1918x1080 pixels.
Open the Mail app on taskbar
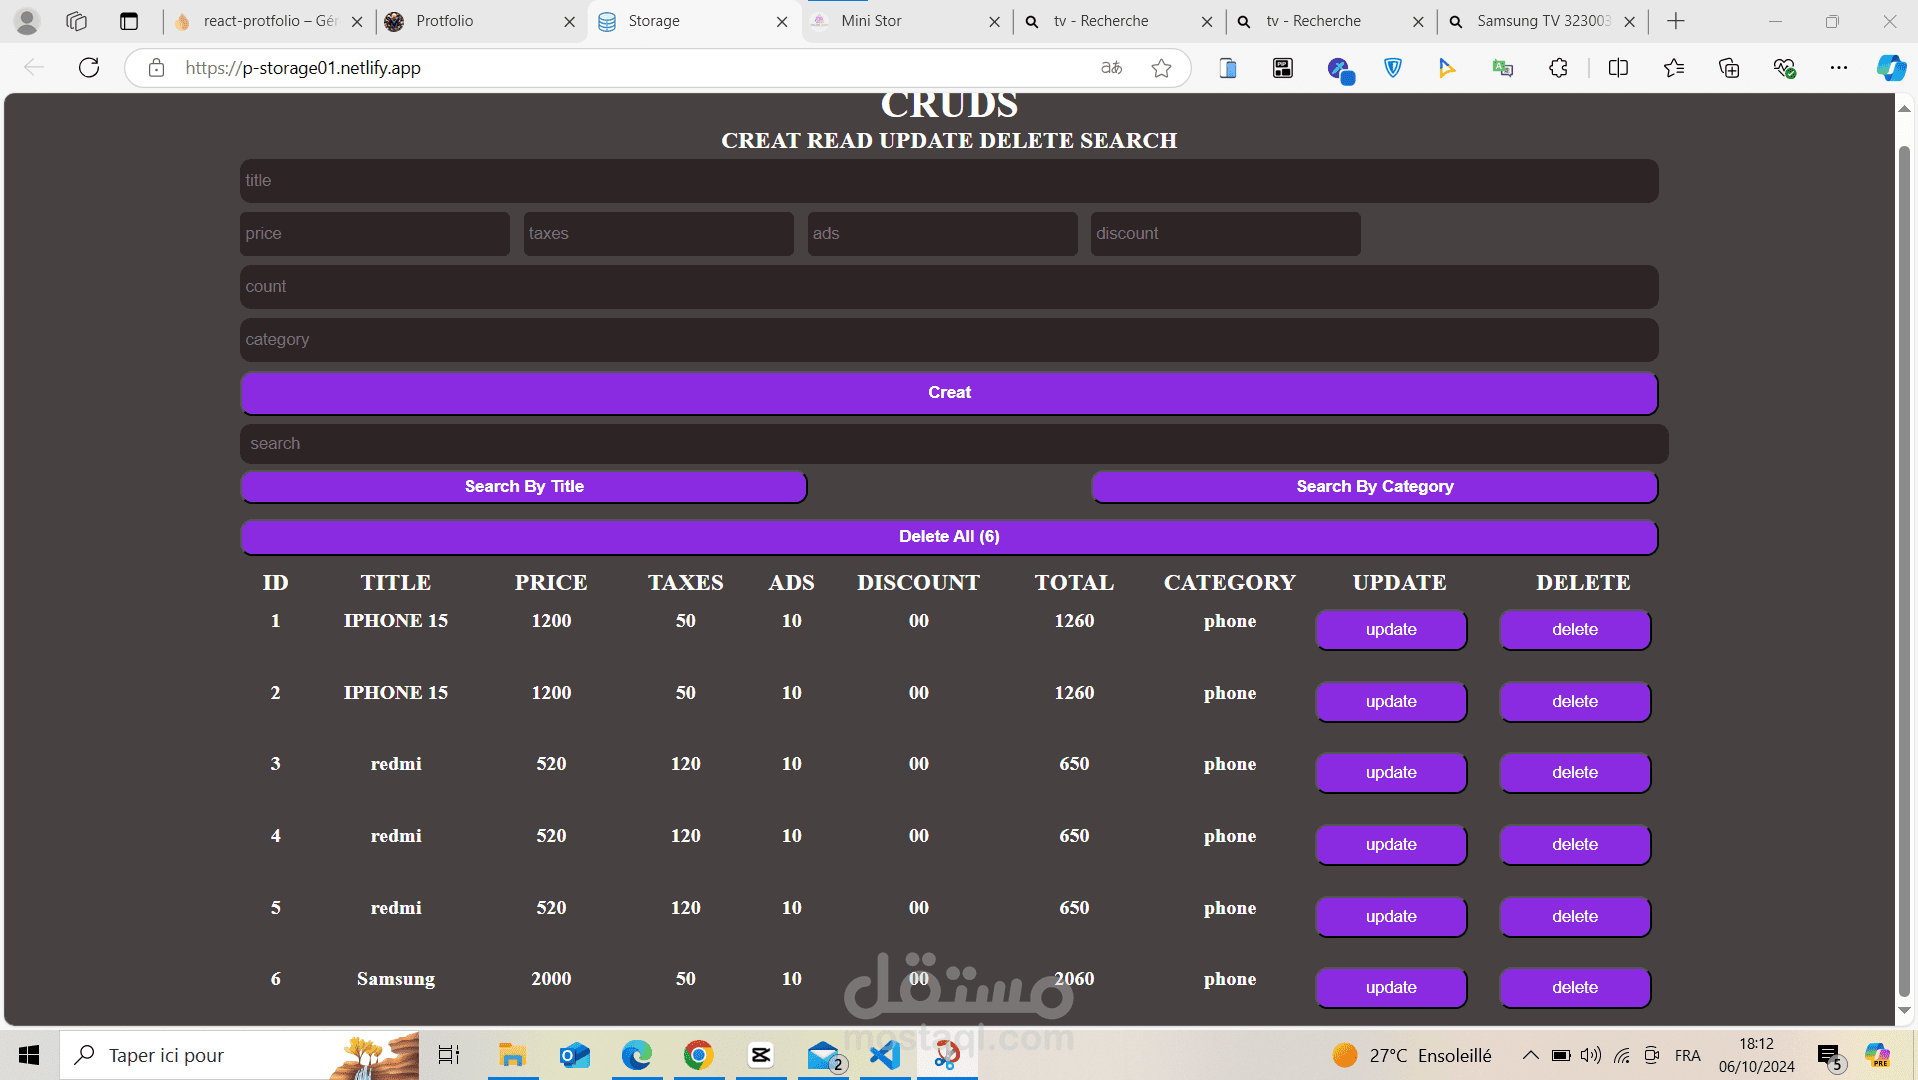point(825,1055)
